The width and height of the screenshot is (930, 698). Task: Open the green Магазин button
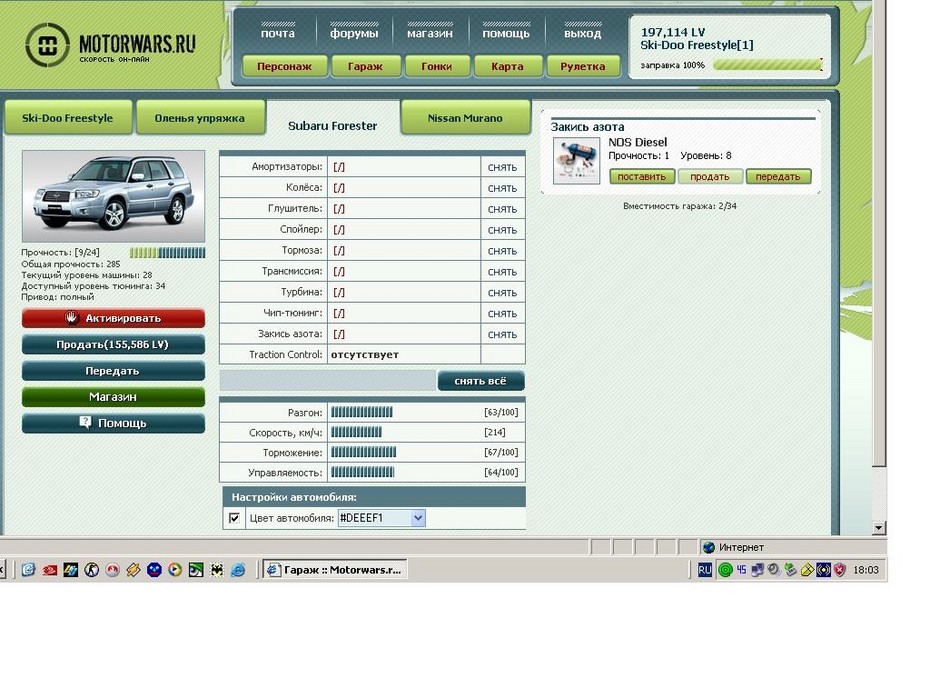click(113, 397)
